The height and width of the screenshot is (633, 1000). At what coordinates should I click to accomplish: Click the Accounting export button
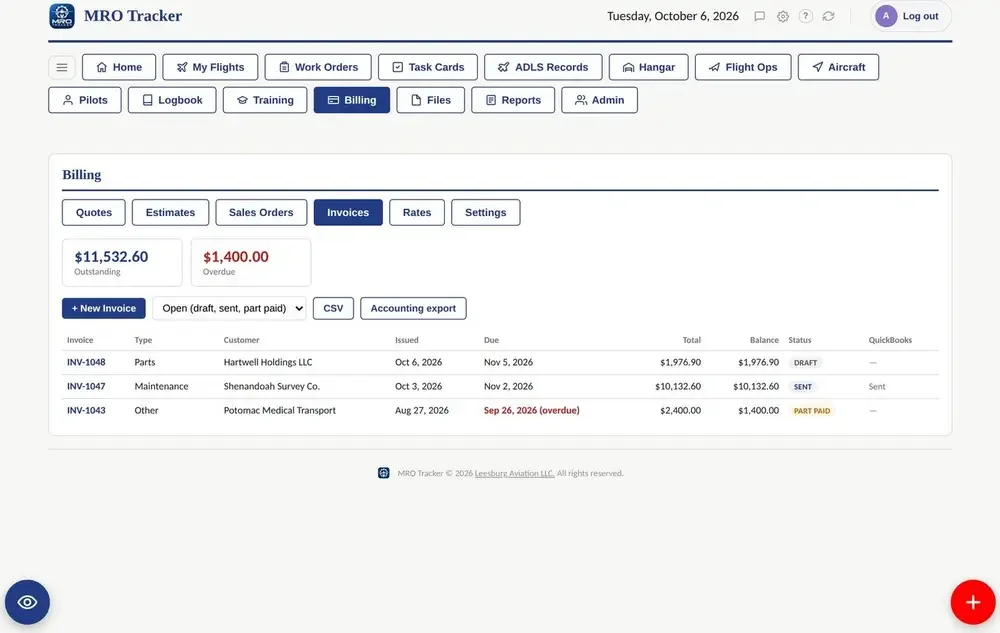pos(413,309)
